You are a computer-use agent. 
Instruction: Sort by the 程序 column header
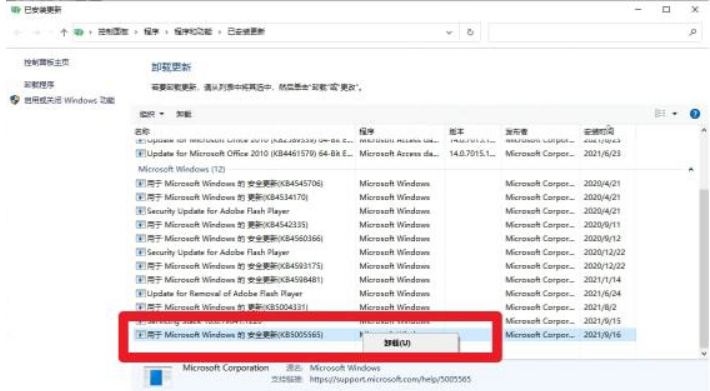coord(367,132)
